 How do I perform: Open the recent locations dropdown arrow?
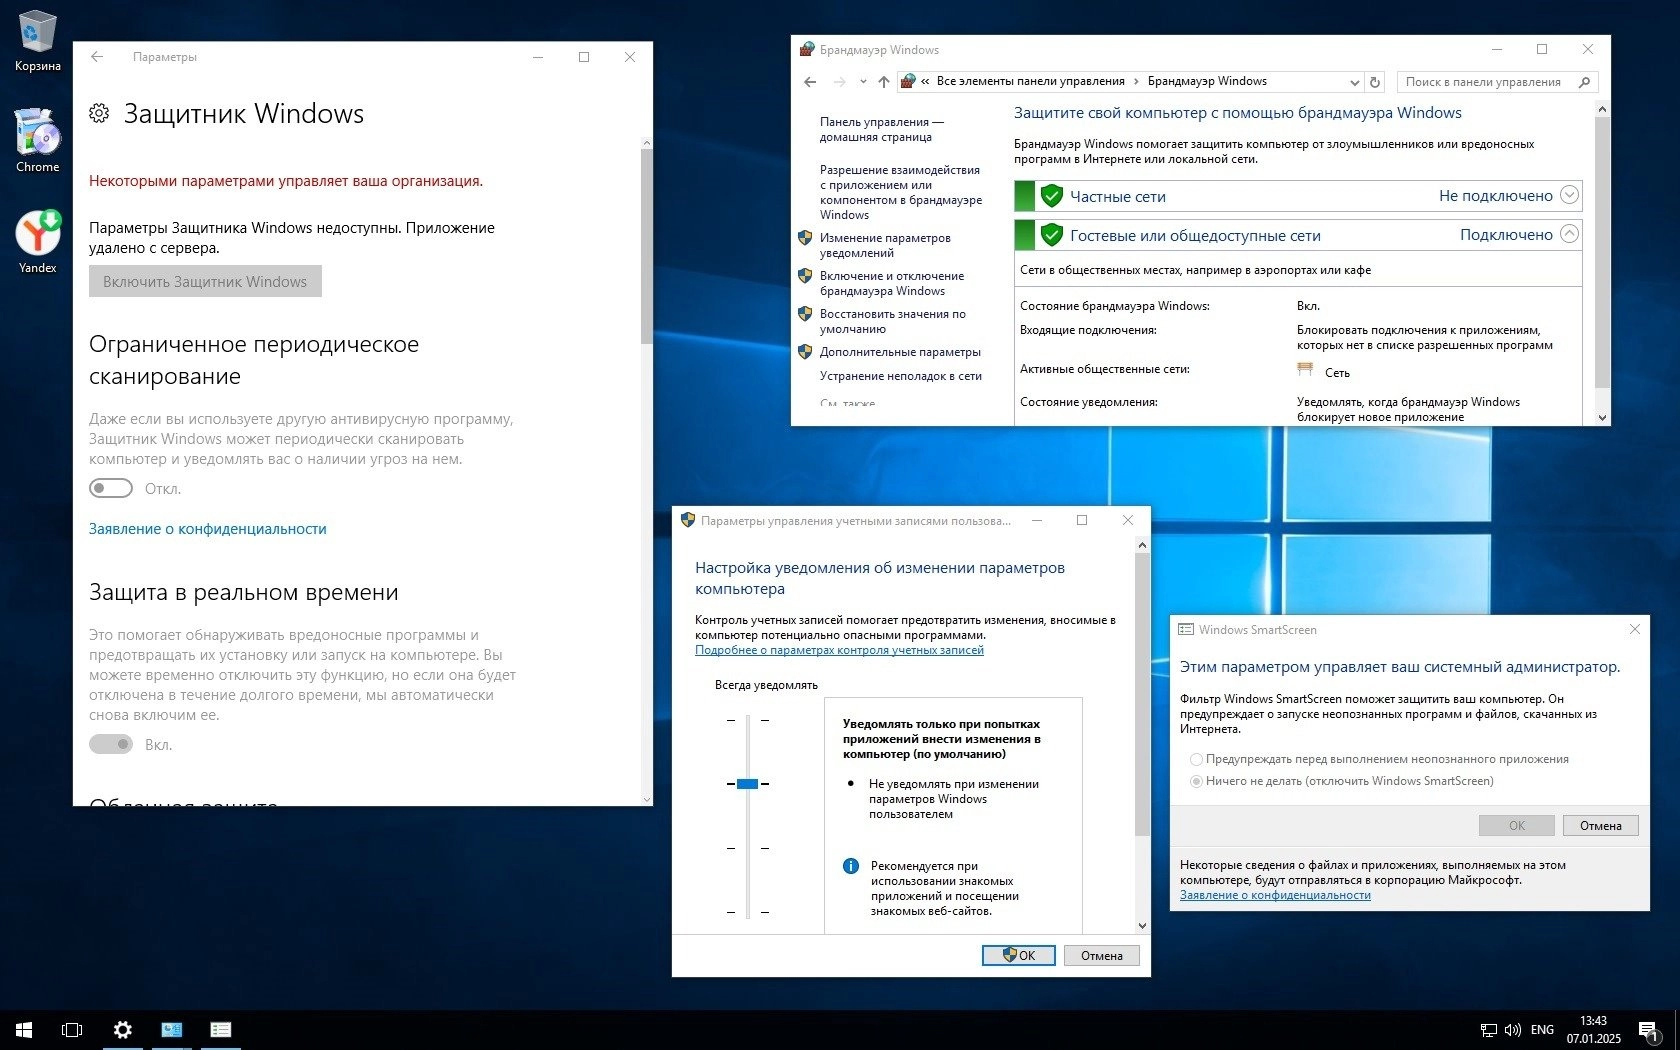tap(862, 82)
